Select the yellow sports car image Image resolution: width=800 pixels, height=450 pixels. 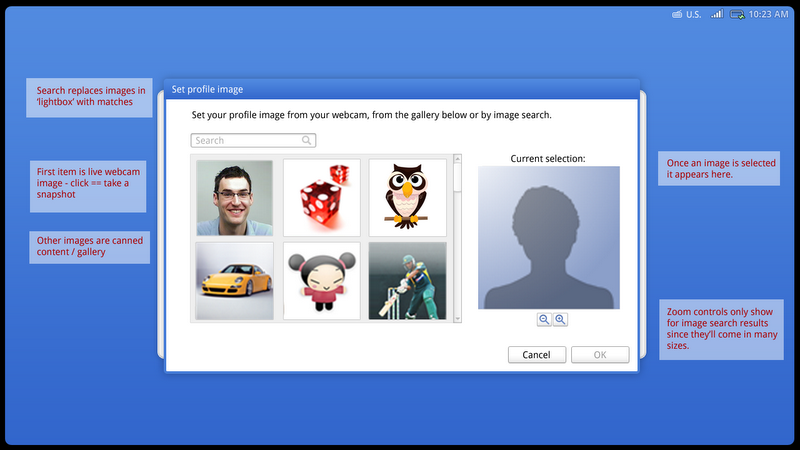pos(235,281)
